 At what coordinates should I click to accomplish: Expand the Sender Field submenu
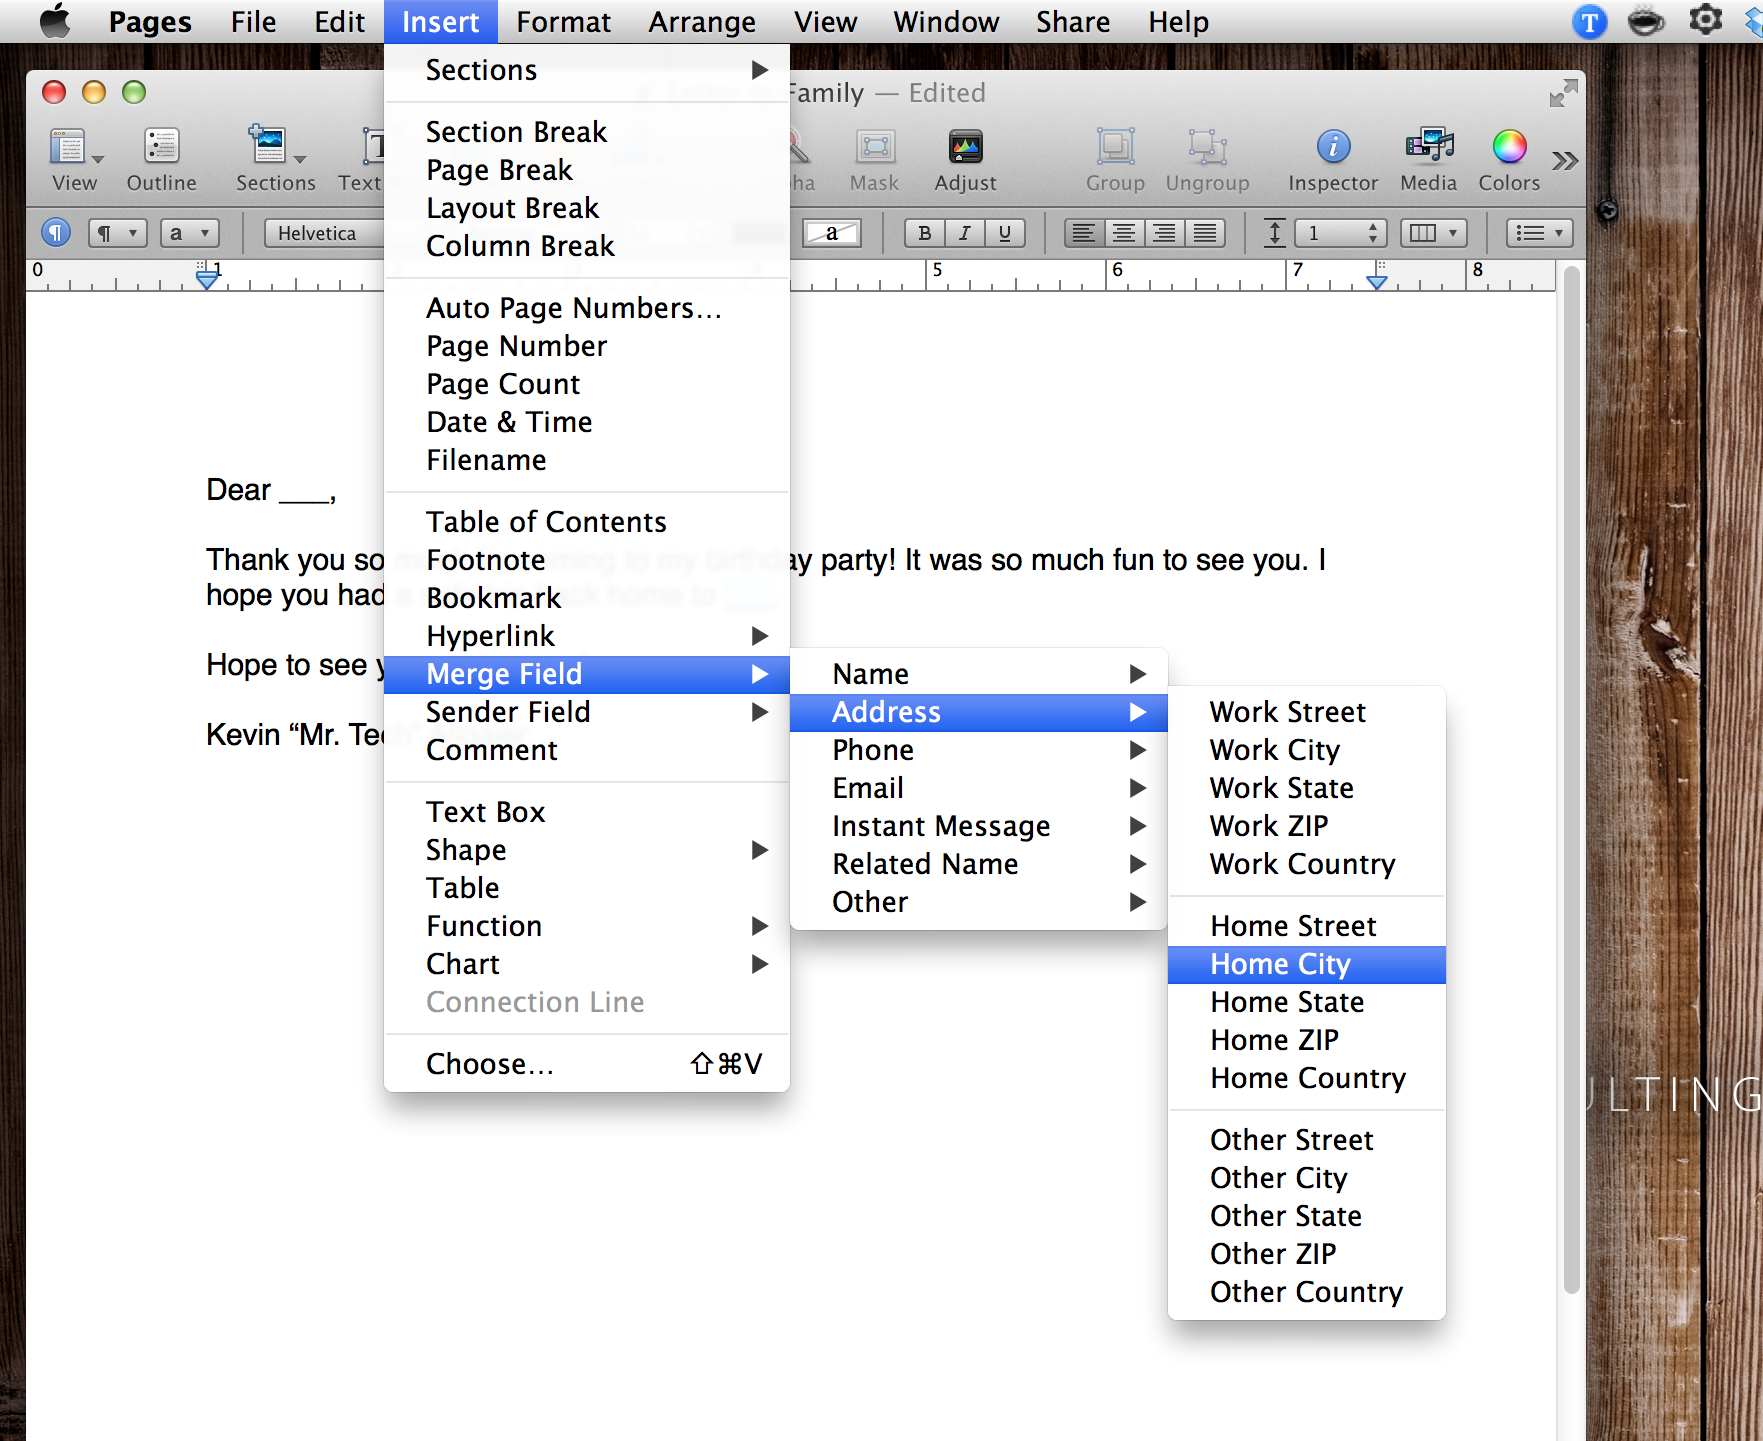tap(587, 712)
